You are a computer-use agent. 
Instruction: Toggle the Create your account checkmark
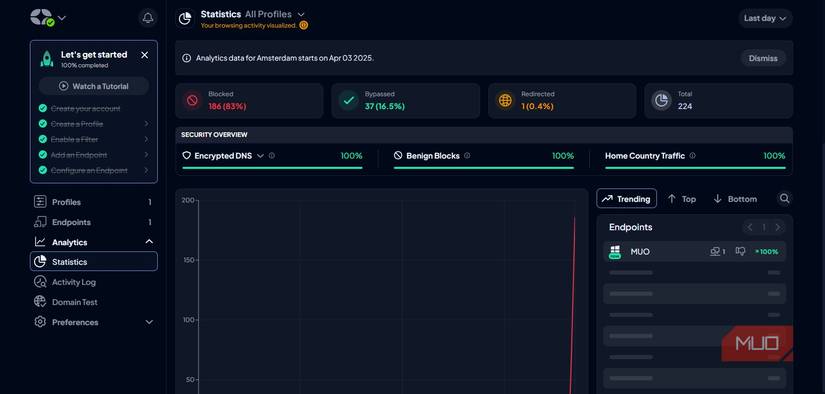pos(43,108)
